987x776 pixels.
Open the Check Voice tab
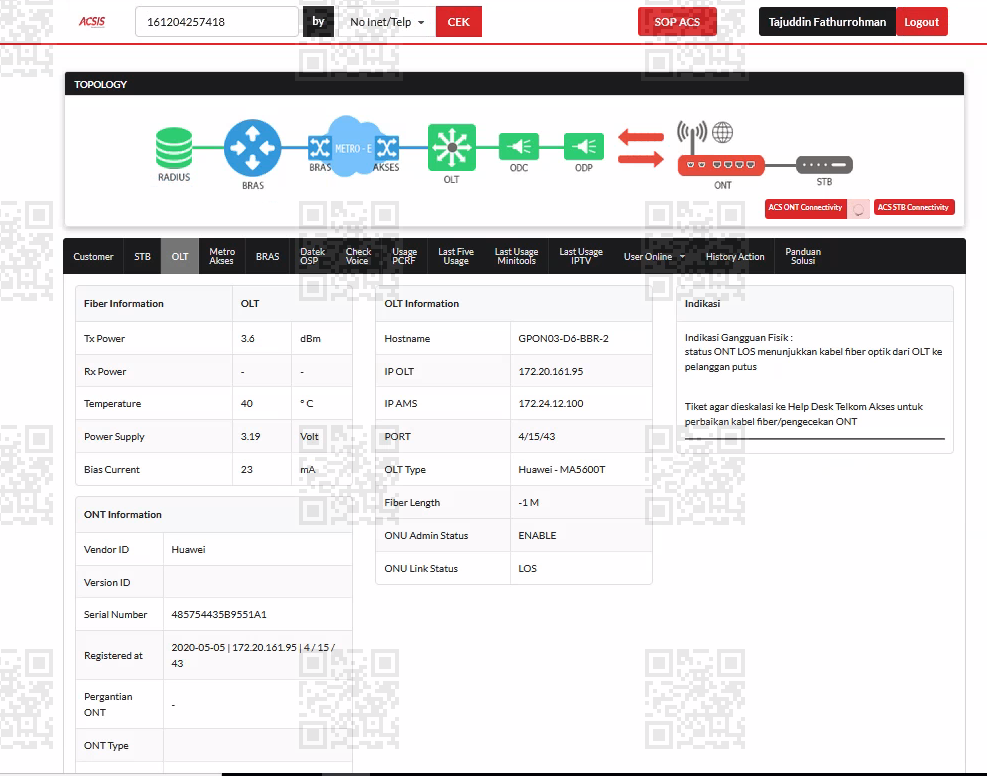(x=358, y=256)
